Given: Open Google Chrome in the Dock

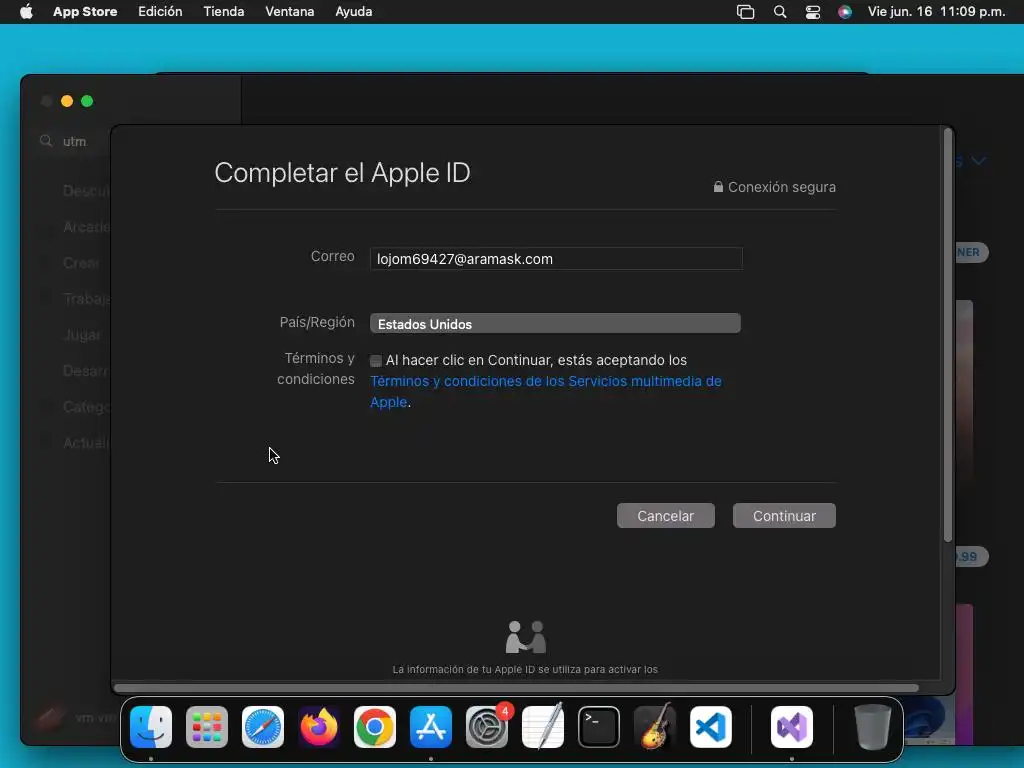Looking at the screenshot, I should tap(375, 727).
